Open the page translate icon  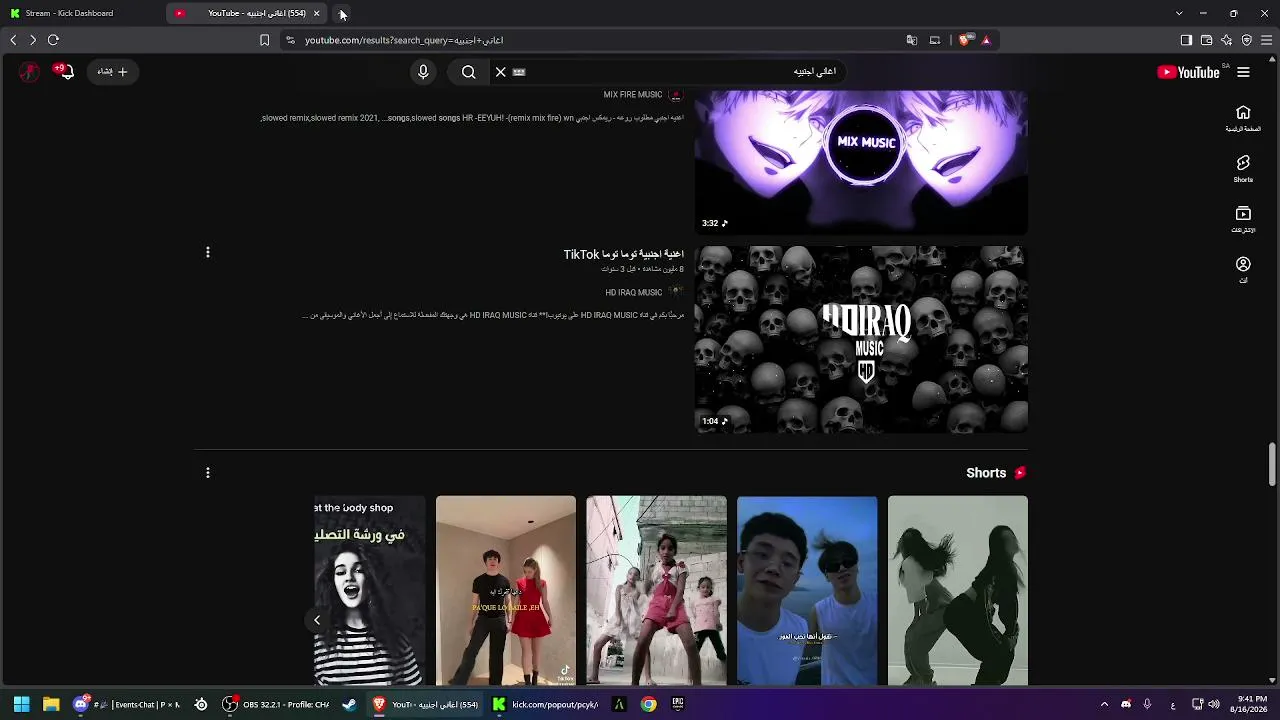[911, 40]
